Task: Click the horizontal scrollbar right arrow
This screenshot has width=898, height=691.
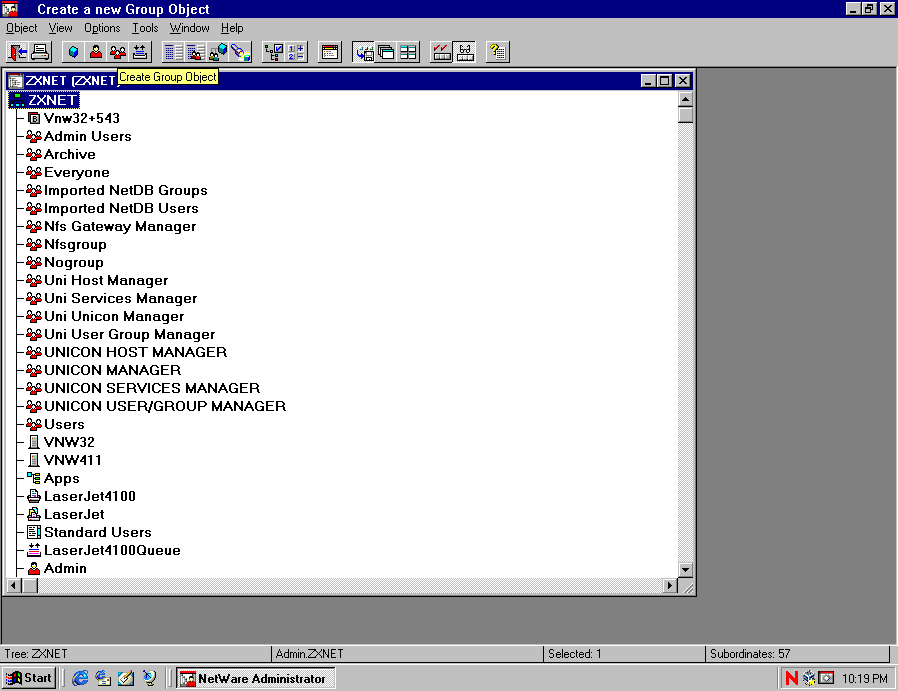Action: [x=670, y=586]
